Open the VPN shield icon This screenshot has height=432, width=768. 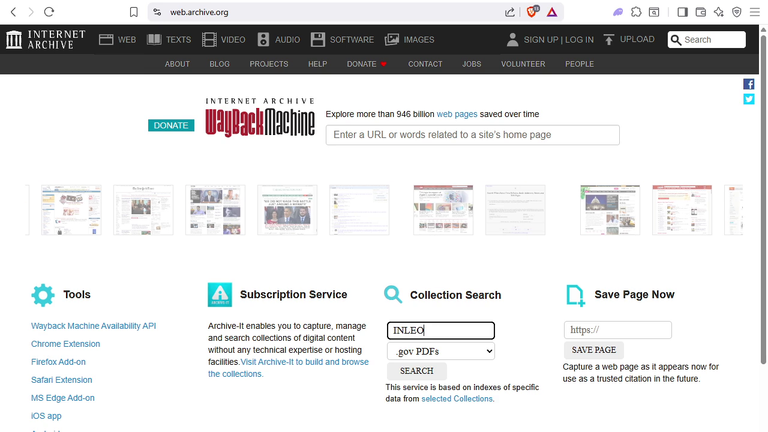(737, 12)
